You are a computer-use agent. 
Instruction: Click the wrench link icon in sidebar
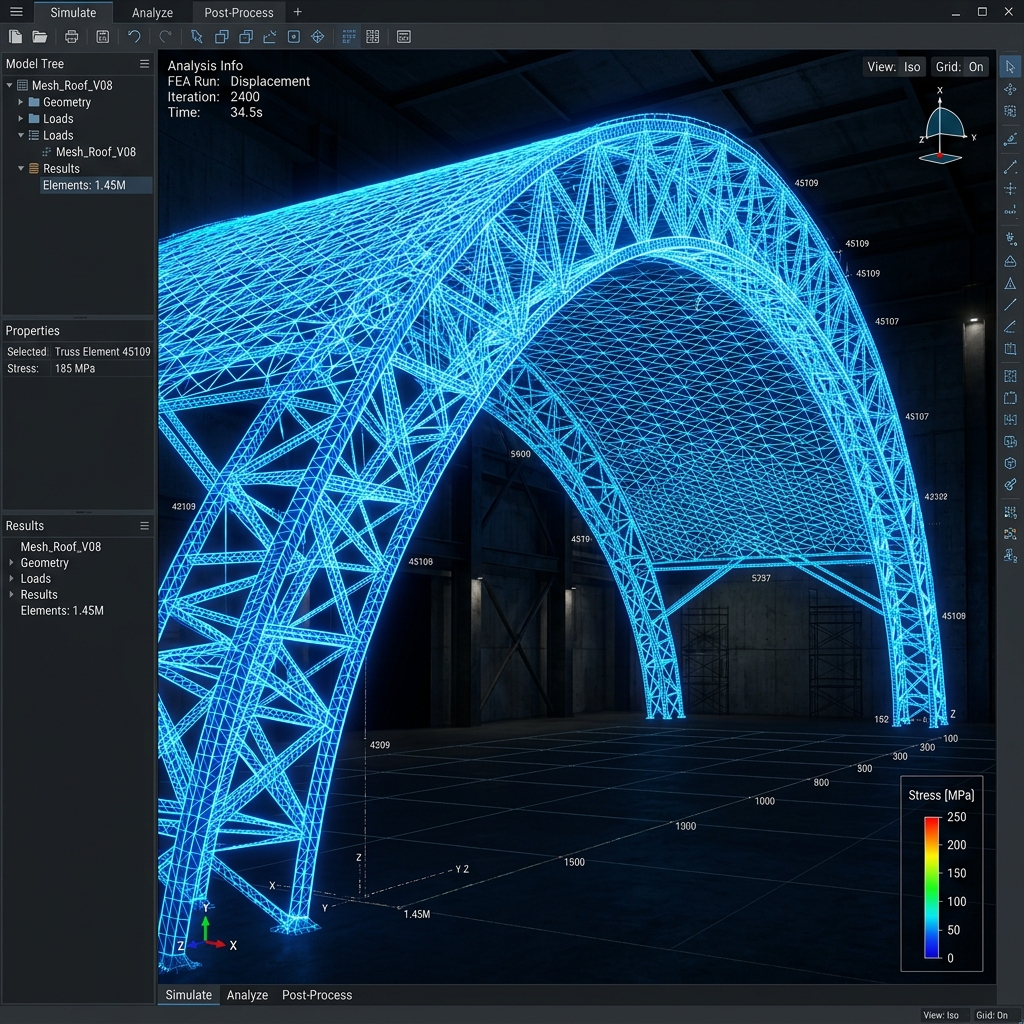[1010, 485]
